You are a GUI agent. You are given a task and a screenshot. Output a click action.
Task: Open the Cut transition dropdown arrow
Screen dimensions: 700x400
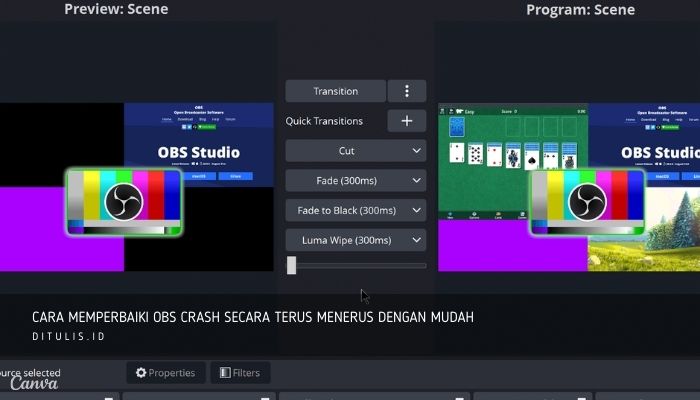[416, 151]
